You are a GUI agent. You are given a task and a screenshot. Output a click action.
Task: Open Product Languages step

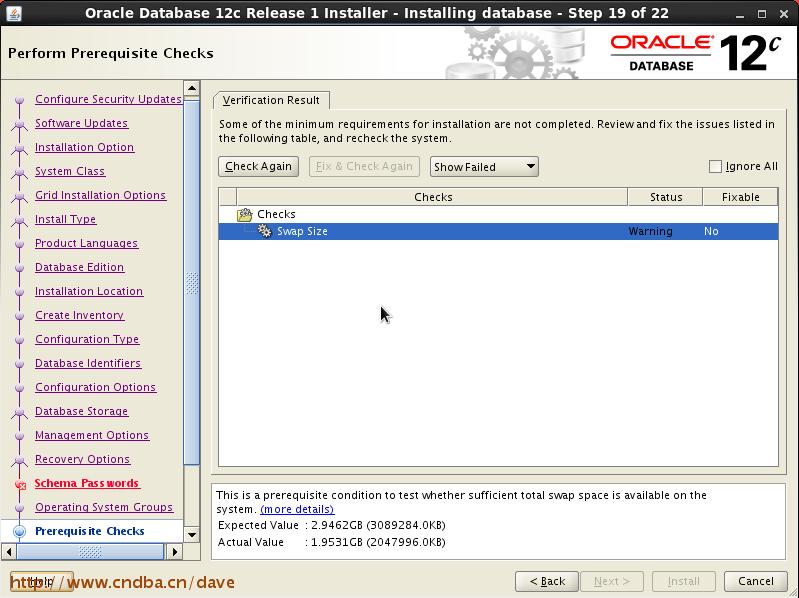pyautogui.click(x=86, y=243)
